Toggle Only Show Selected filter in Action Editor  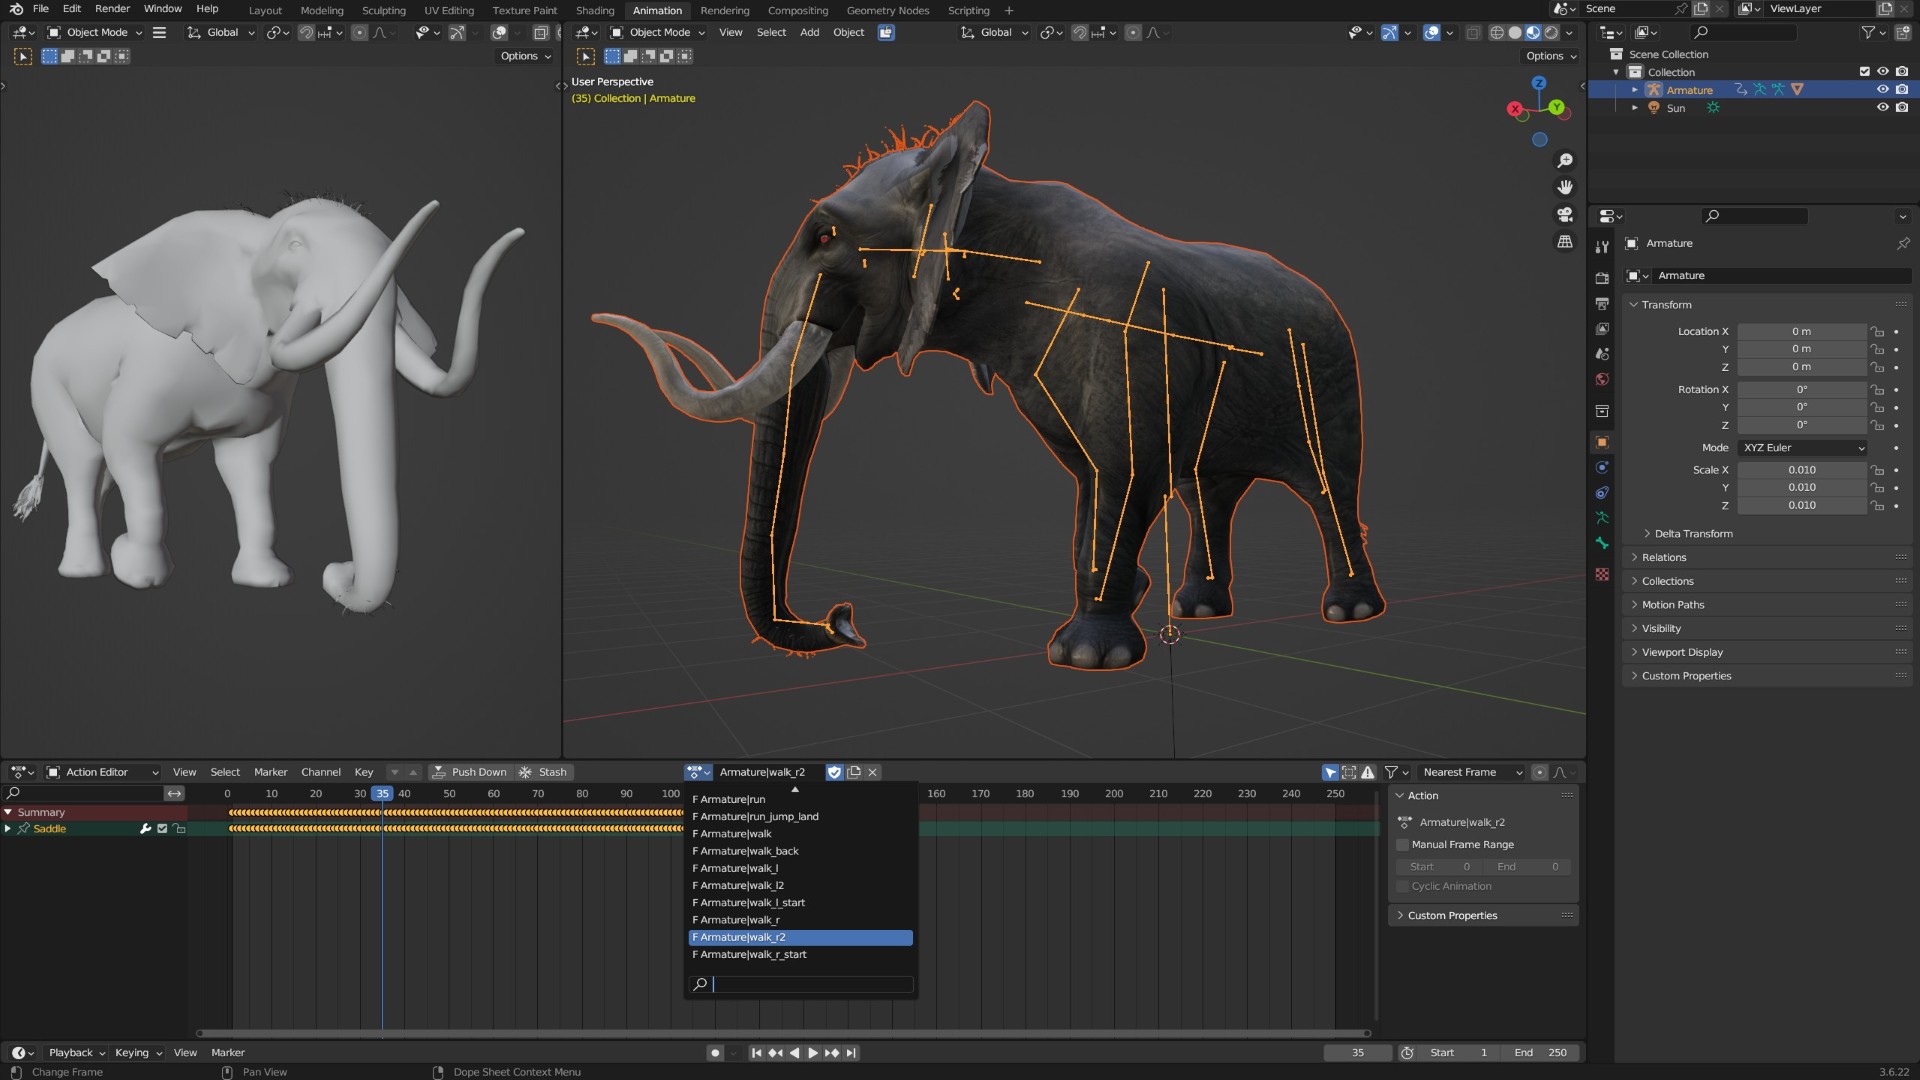1330,772
